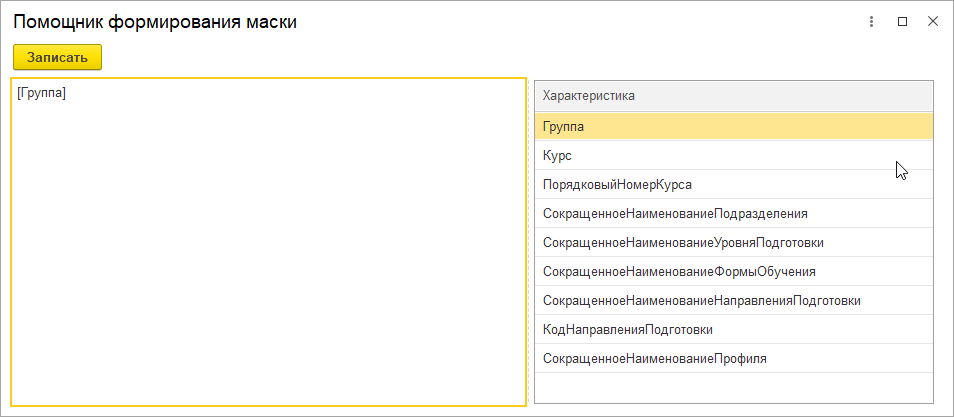Select the КодНаправленияПодготовки row

click(734, 329)
